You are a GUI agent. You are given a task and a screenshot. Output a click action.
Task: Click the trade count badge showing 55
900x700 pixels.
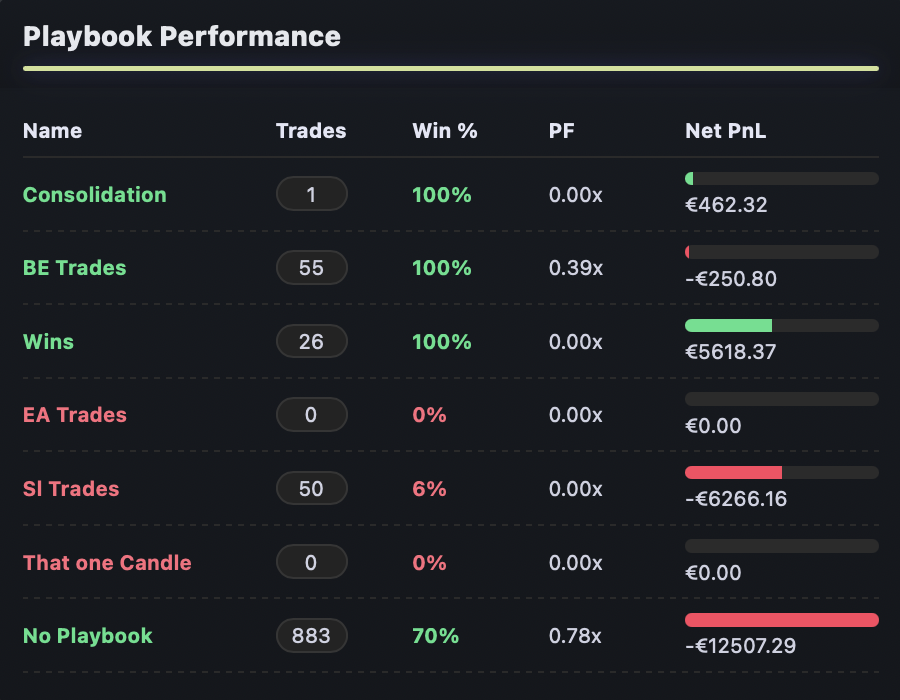pos(311,268)
